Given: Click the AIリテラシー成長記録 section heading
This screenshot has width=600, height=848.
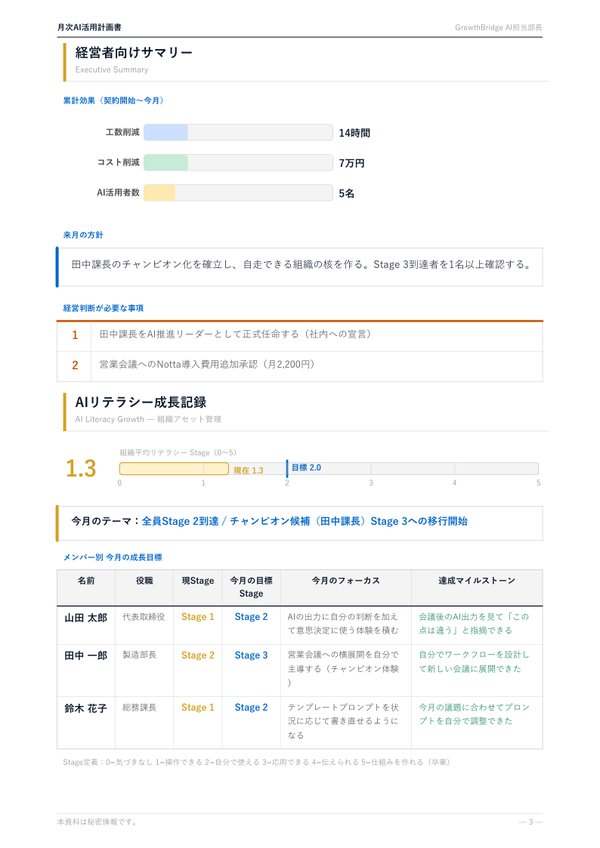Looking at the screenshot, I should click(141, 401).
